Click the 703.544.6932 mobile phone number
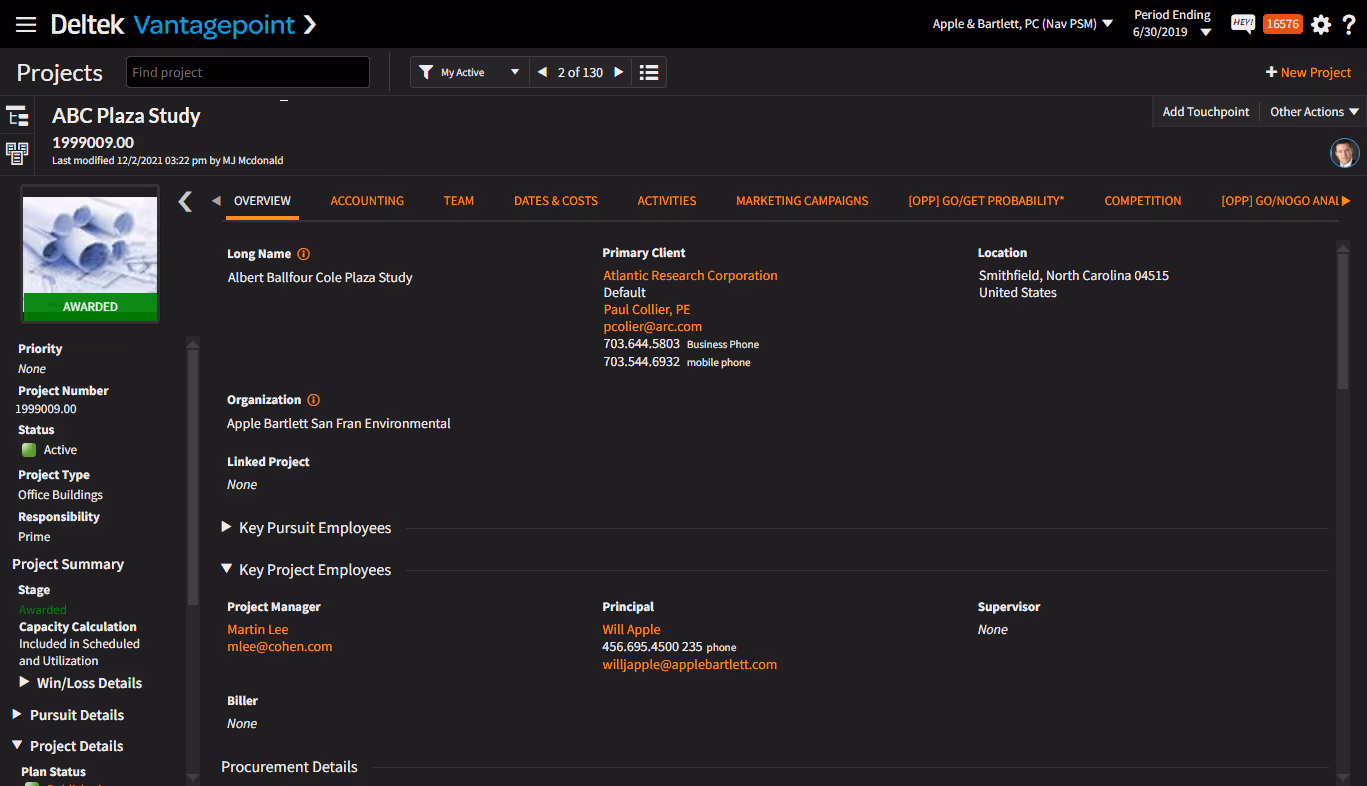Viewport: 1367px width, 786px height. pyautogui.click(x=641, y=361)
